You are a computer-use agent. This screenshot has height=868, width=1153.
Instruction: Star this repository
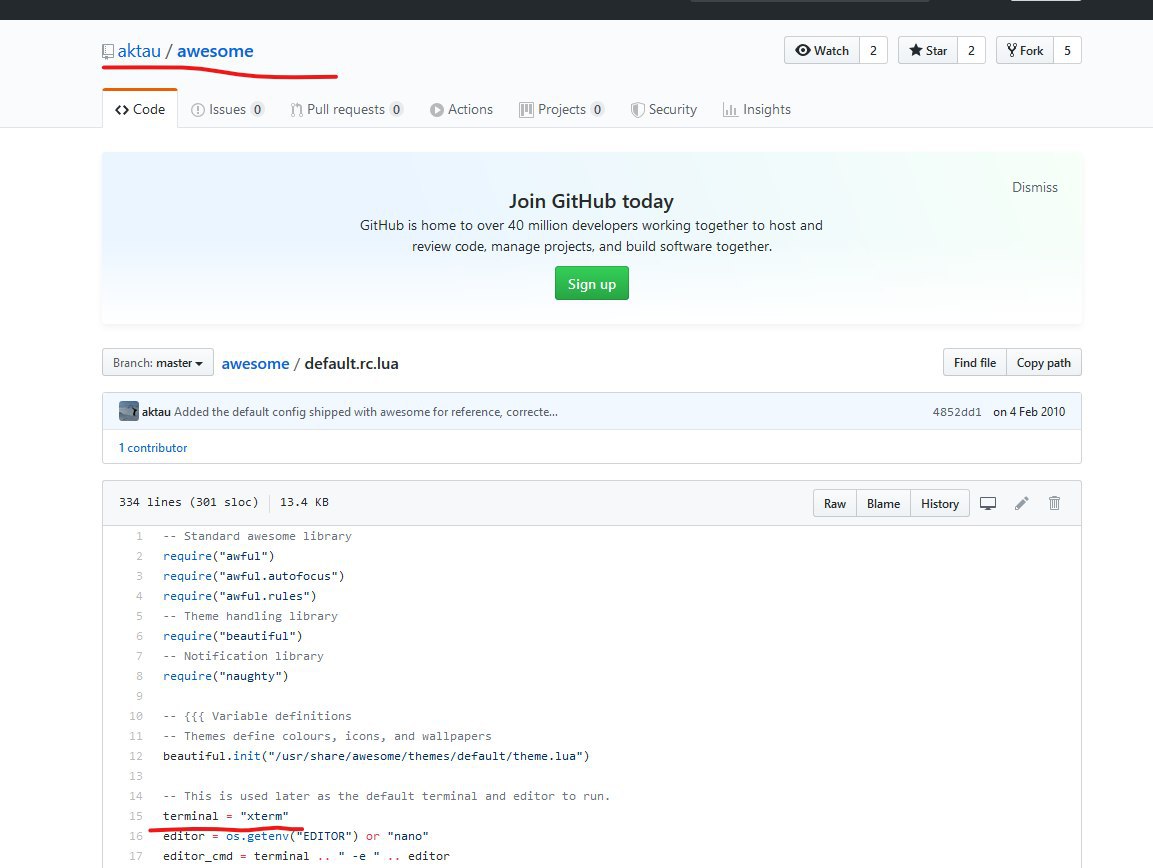point(928,50)
